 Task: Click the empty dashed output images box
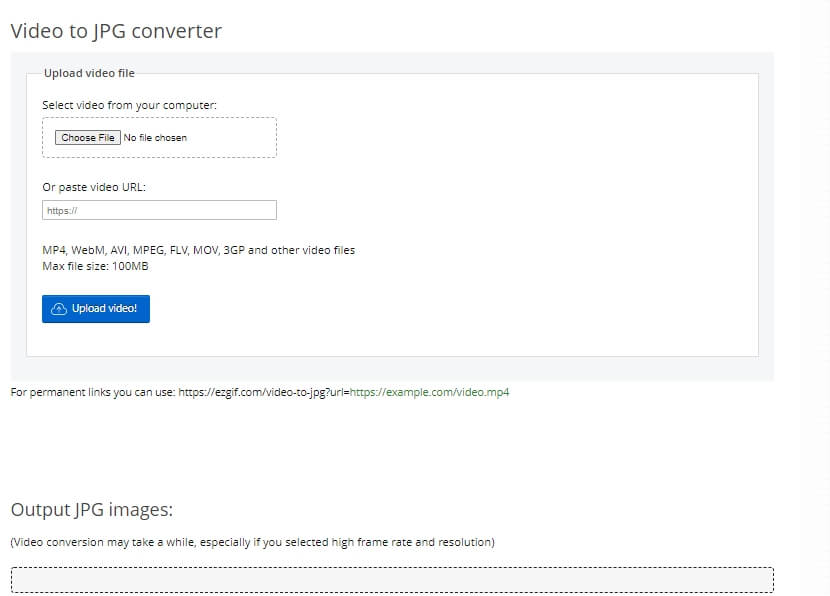click(392, 580)
